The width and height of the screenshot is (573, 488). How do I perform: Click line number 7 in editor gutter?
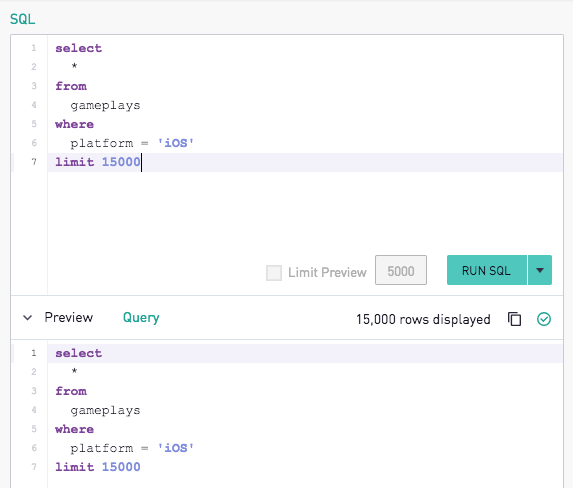(34, 162)
